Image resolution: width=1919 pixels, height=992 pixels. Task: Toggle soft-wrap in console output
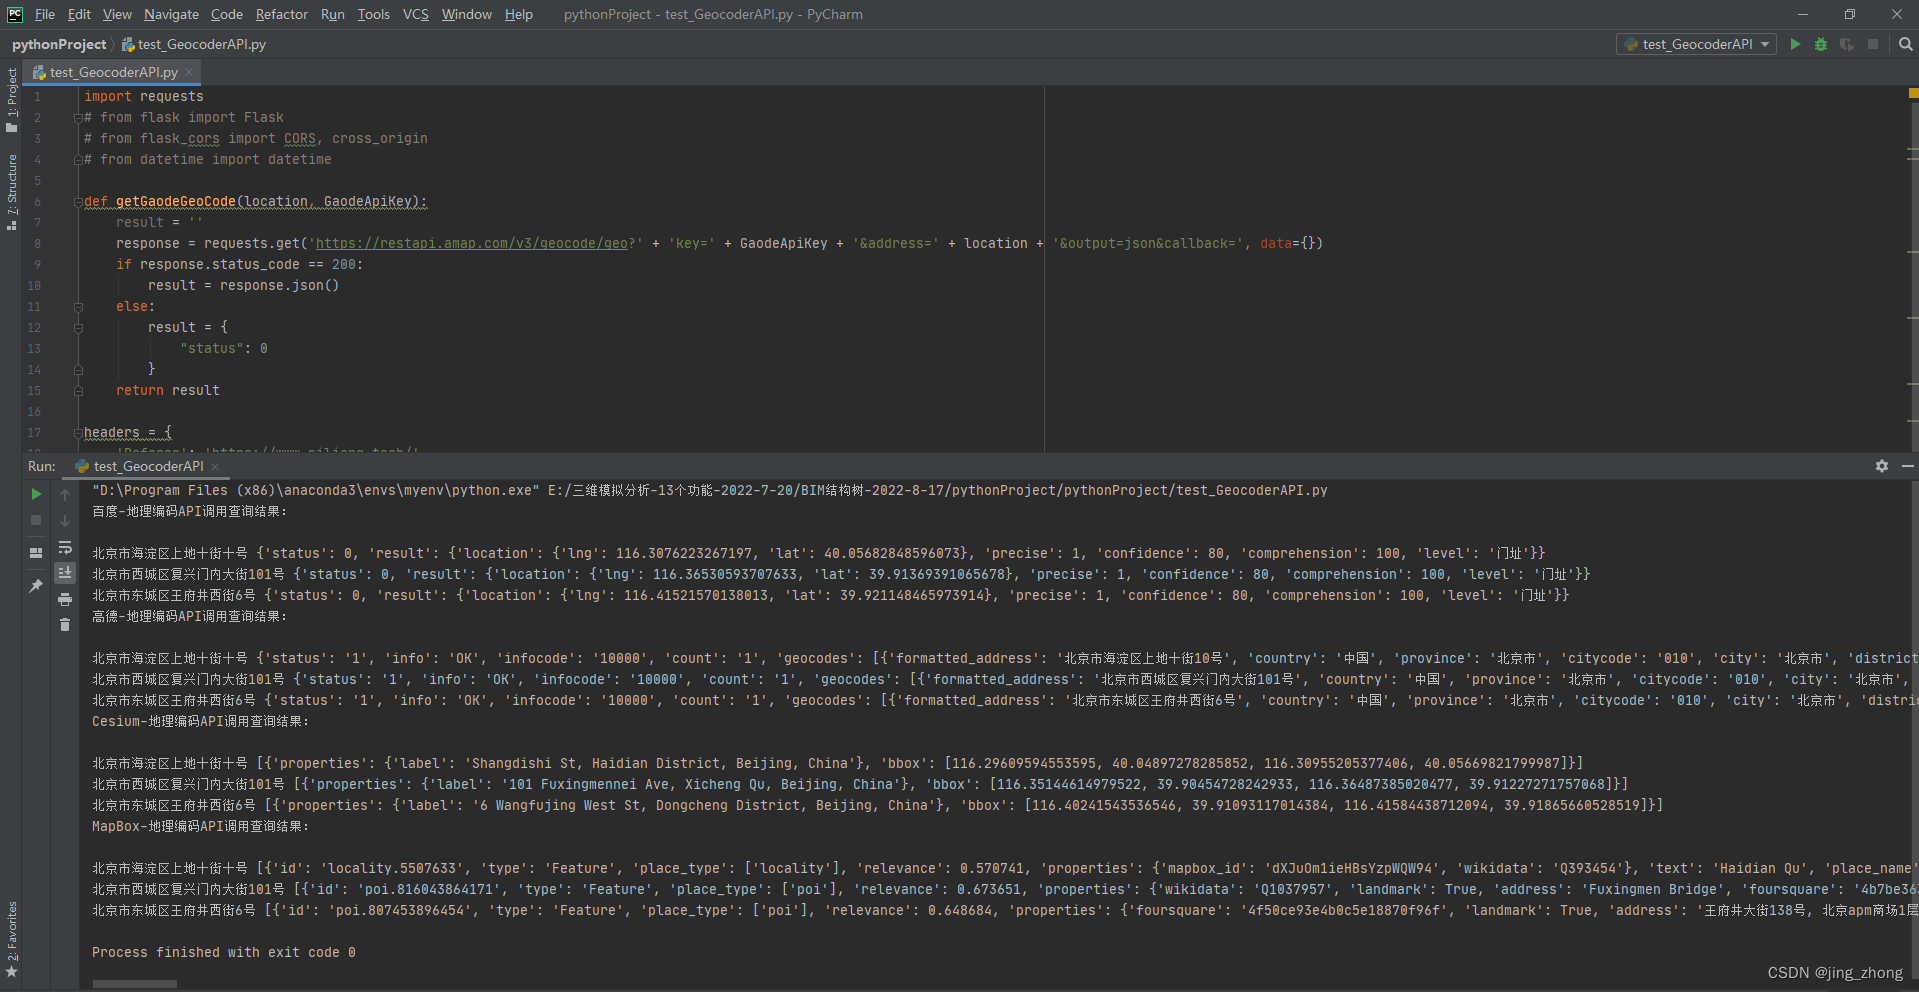65,547
